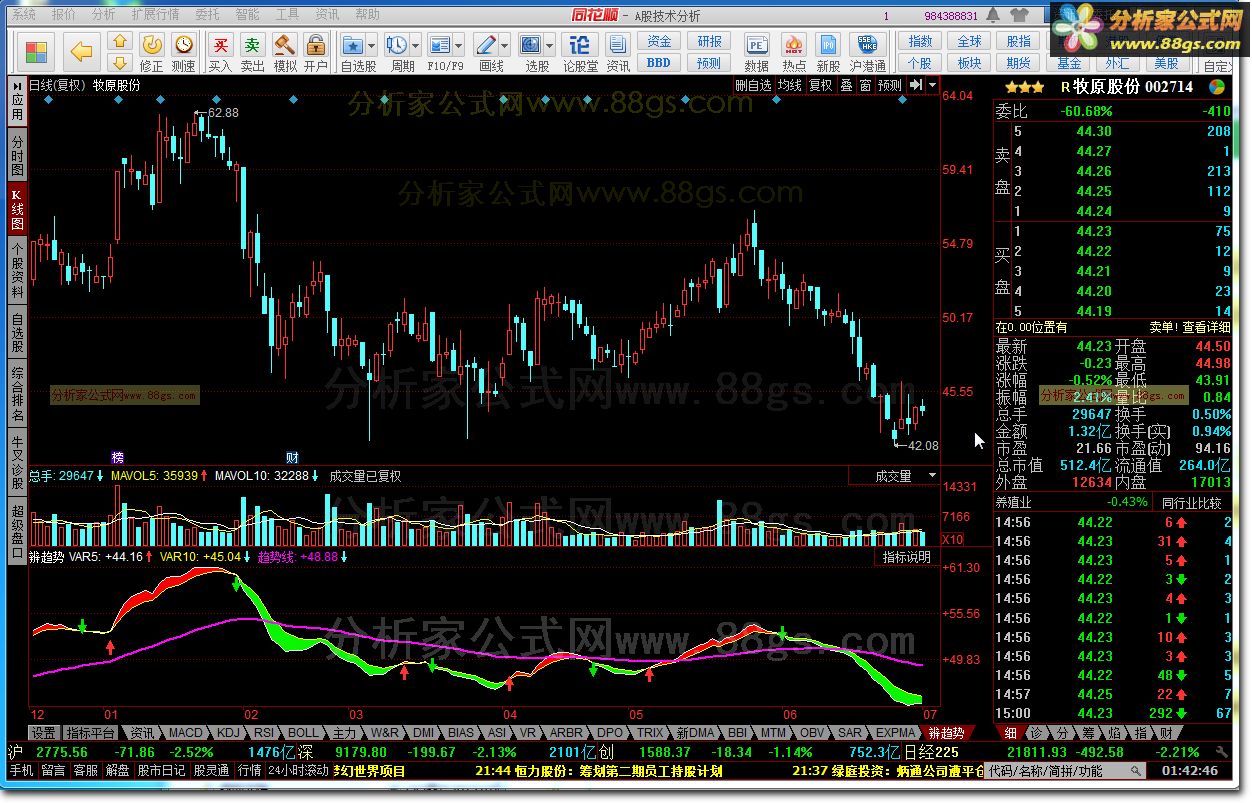Screen dimensions: 1252x803
Task: Open the chart header options dropdown arrow
Action: pos(933,86)
